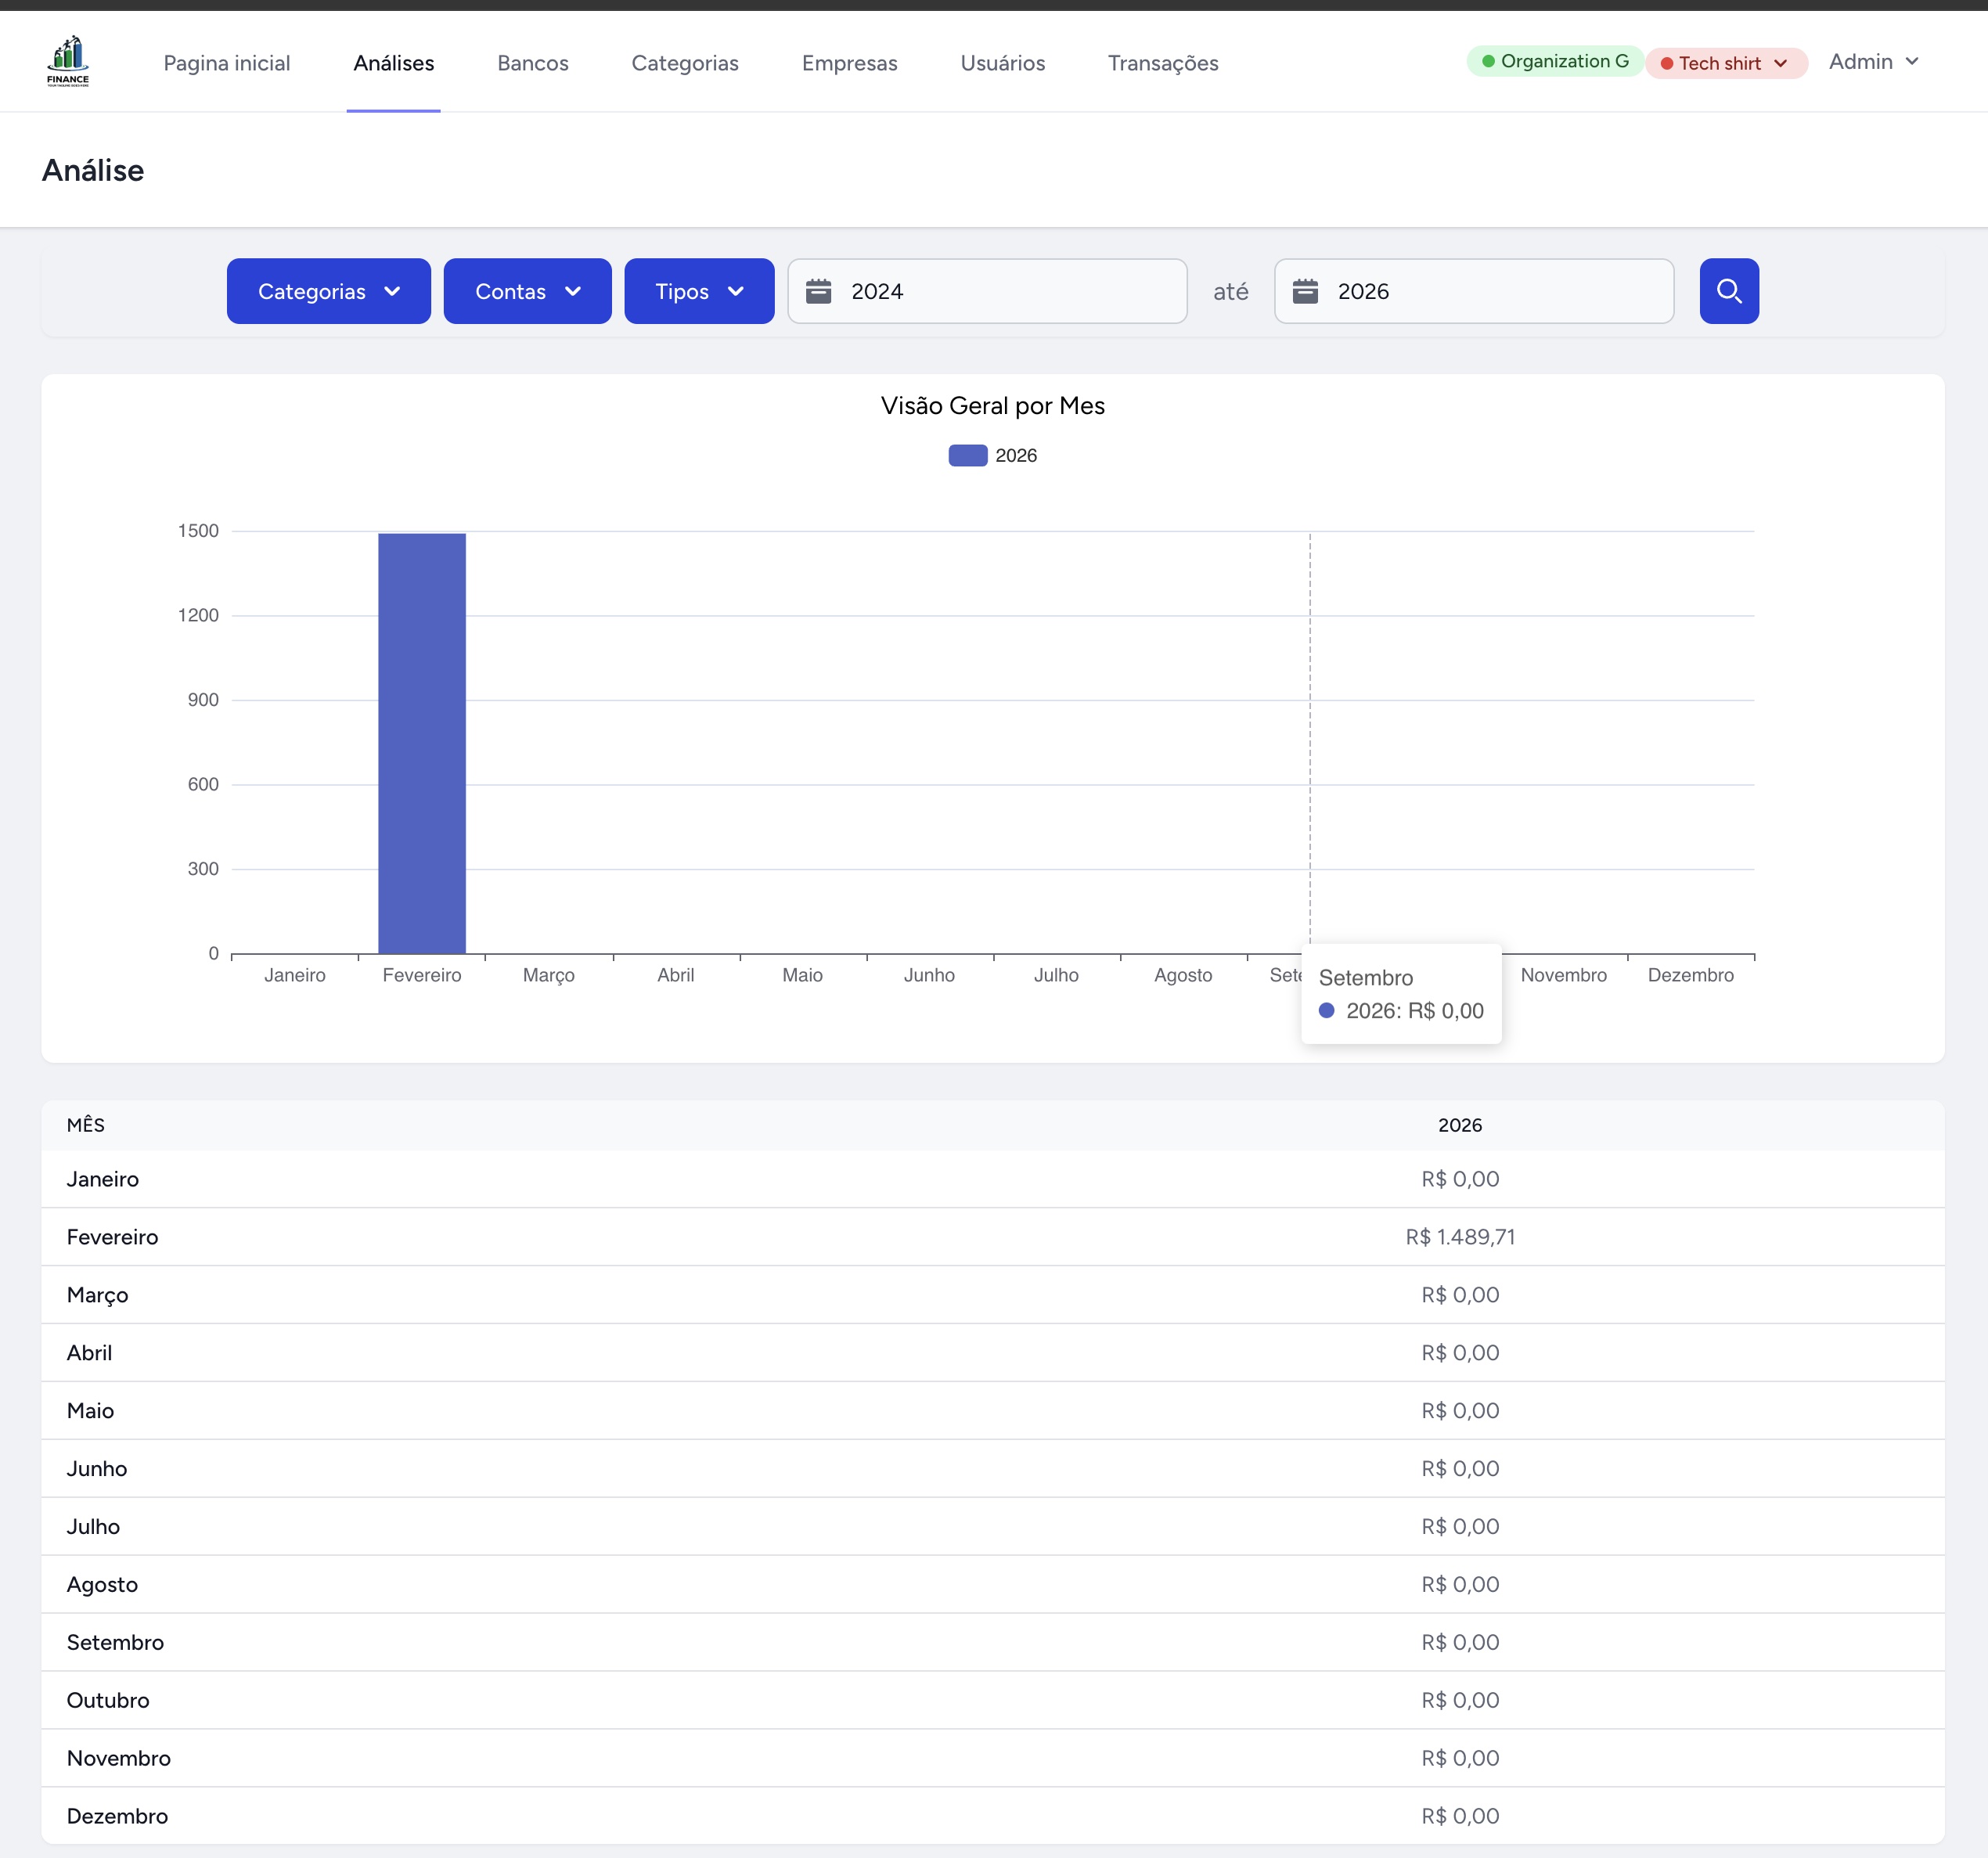Open the Usuários navigation tab

(1003, 63)
